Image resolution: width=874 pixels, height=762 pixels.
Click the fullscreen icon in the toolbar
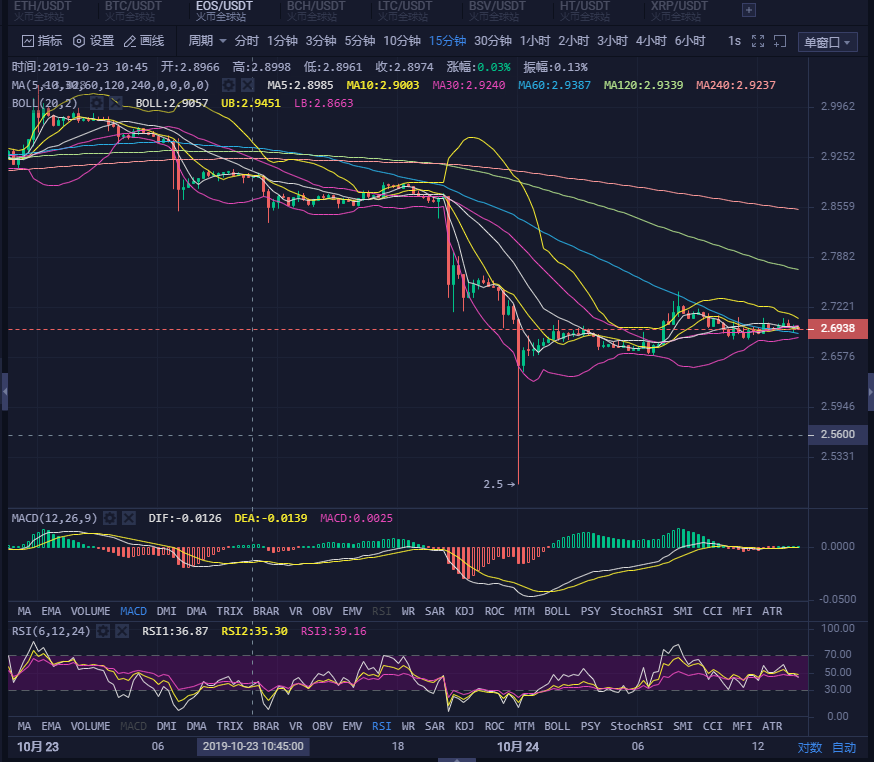pos(757,41)
